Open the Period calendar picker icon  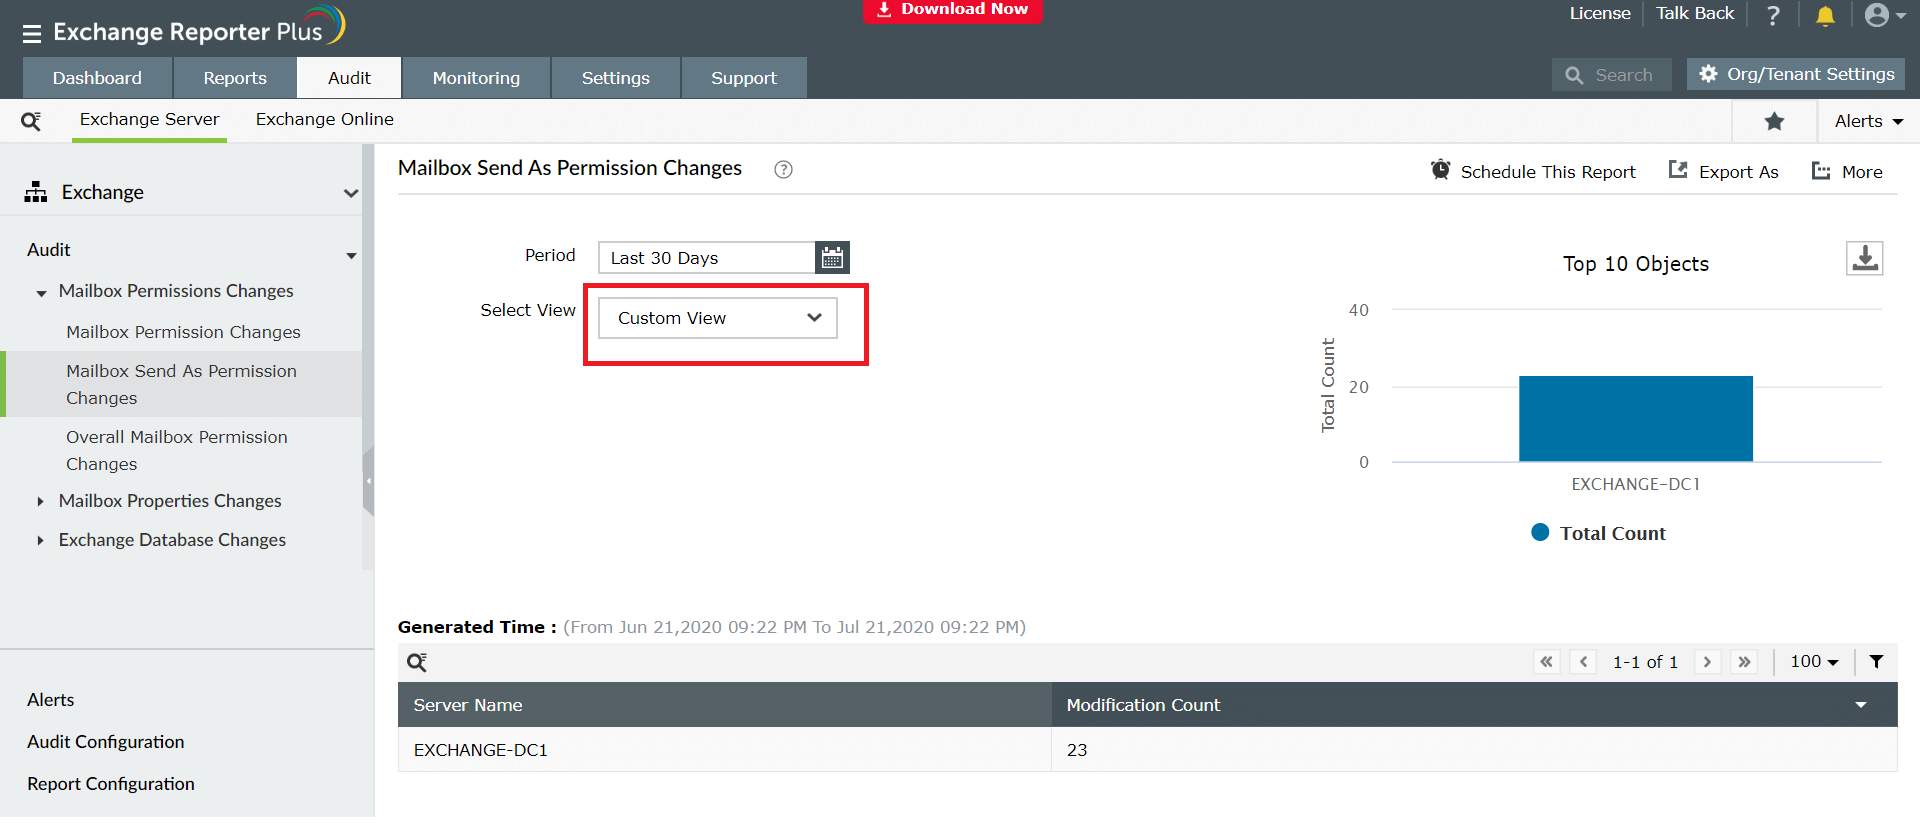coord(832,258)
